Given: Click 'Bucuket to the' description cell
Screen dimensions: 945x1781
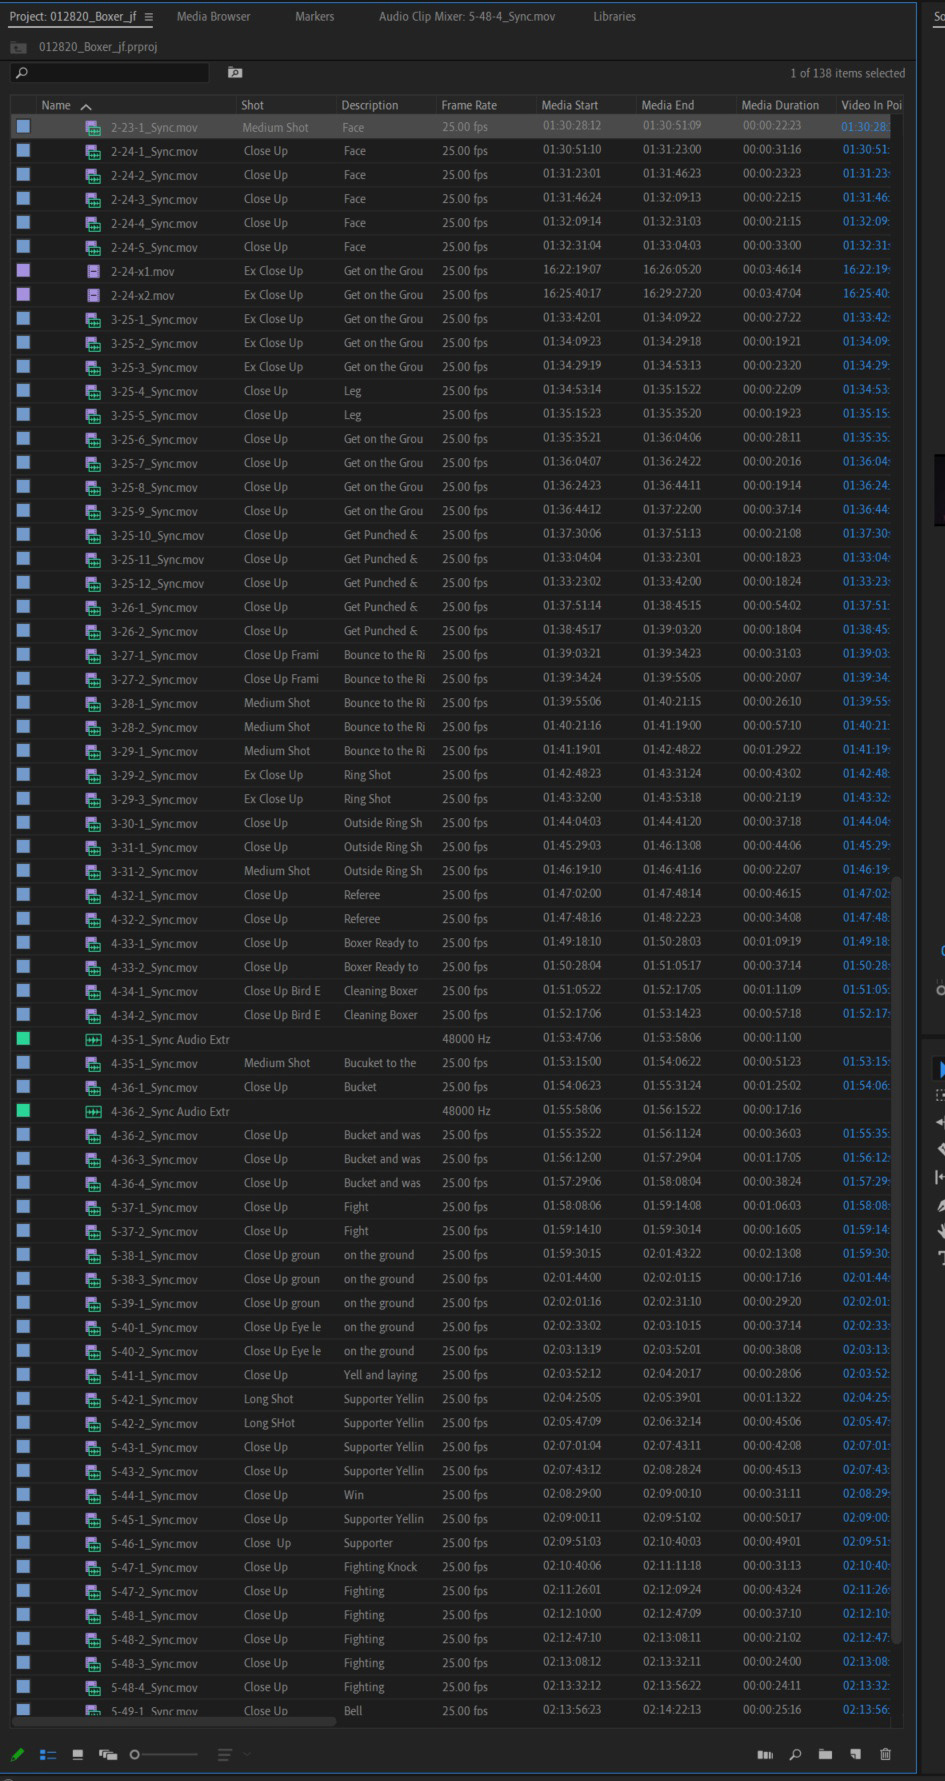Looking at the screenshot, I should point(380,1063).
